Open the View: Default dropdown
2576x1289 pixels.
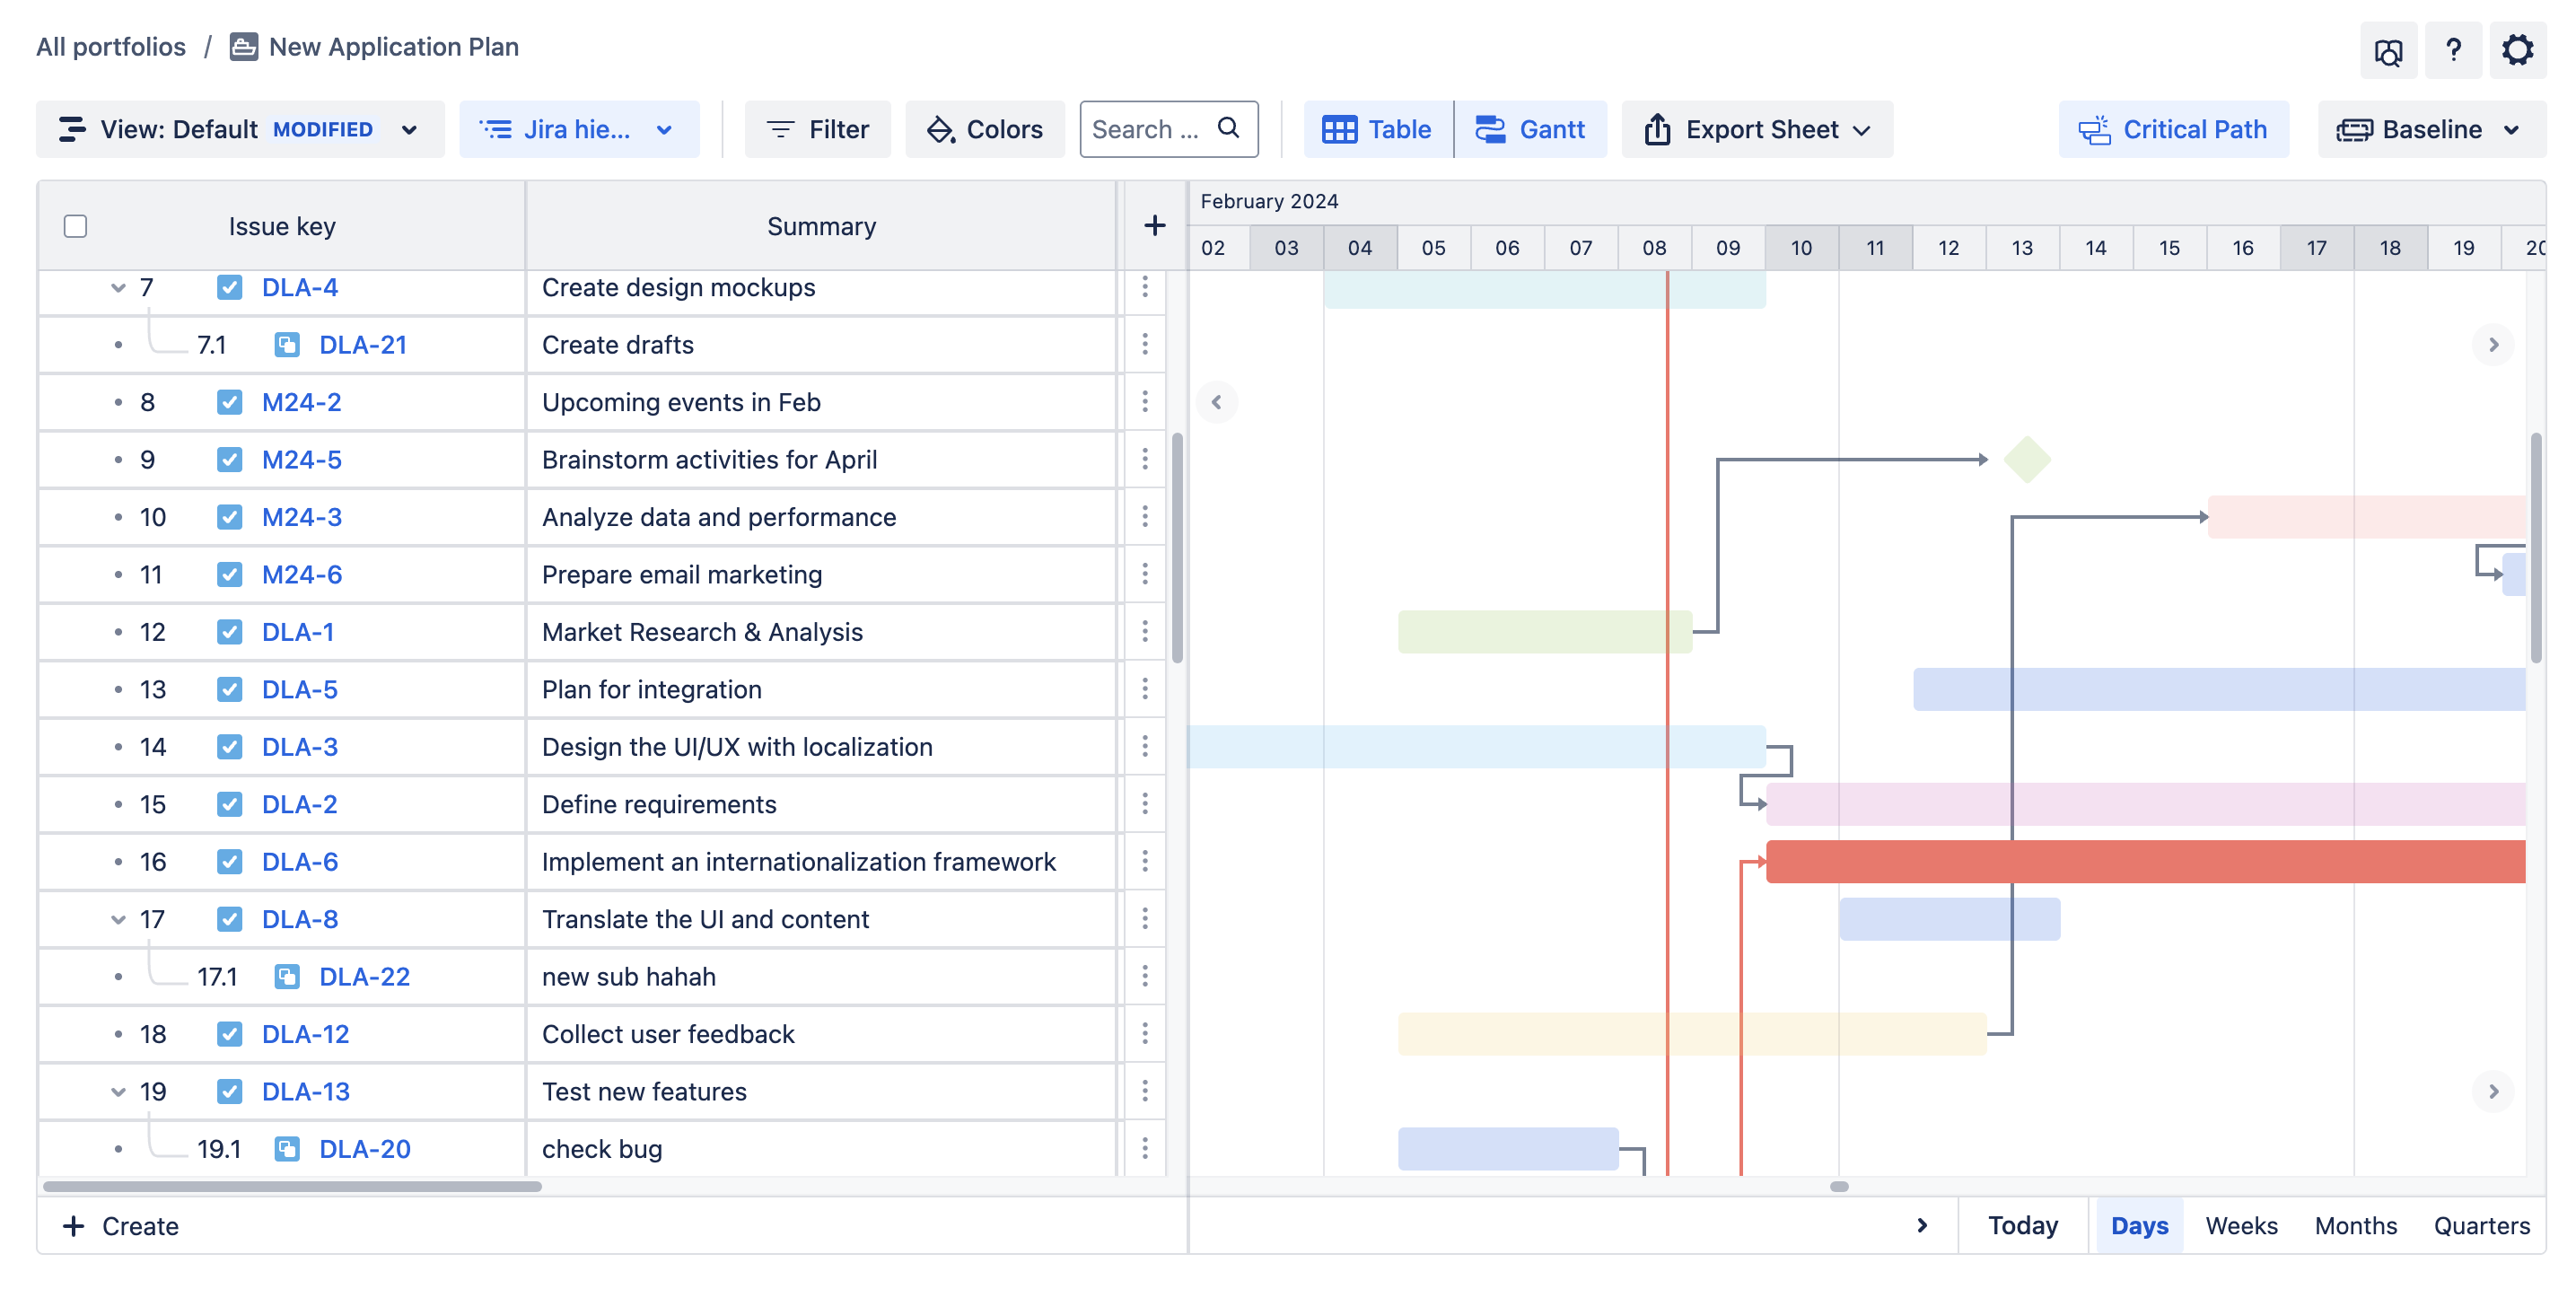click(x=240, y=129)
